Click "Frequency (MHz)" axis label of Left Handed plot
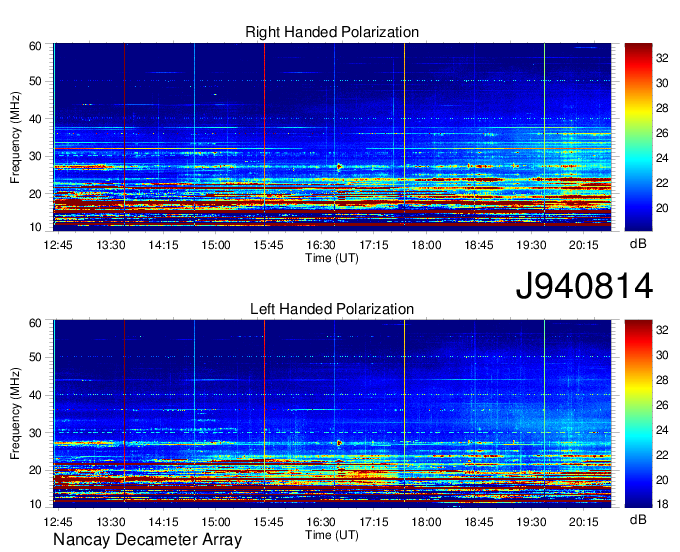Screen dimensions: 680x552 (x=15, y=414)
